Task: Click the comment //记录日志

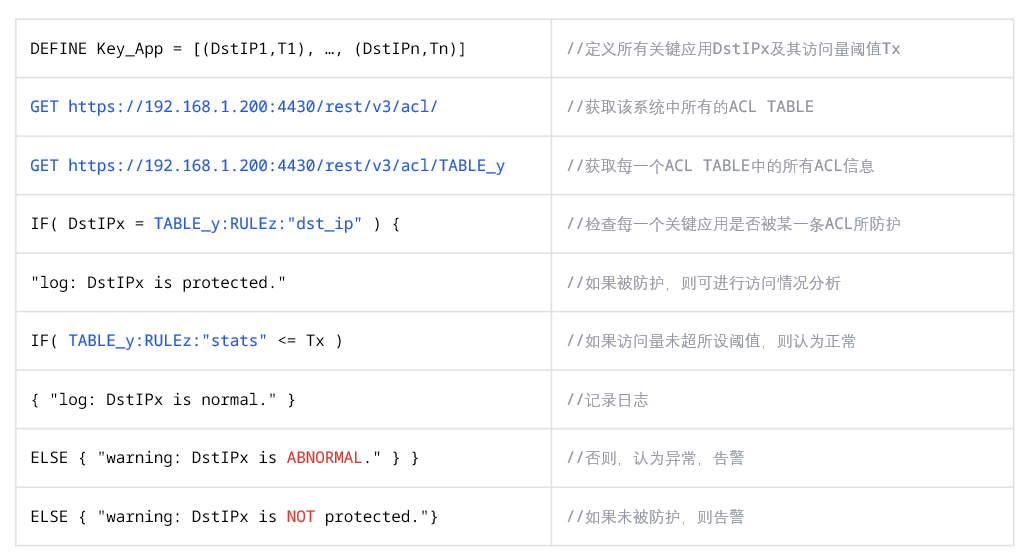Action: point(608,400)
